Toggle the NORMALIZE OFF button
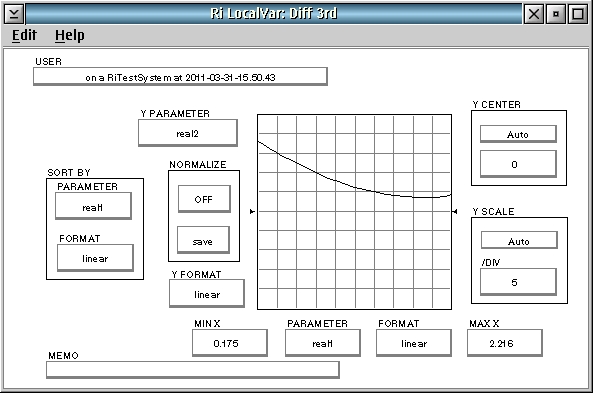This screenshot has height=393, width=593. pos(204,199)
